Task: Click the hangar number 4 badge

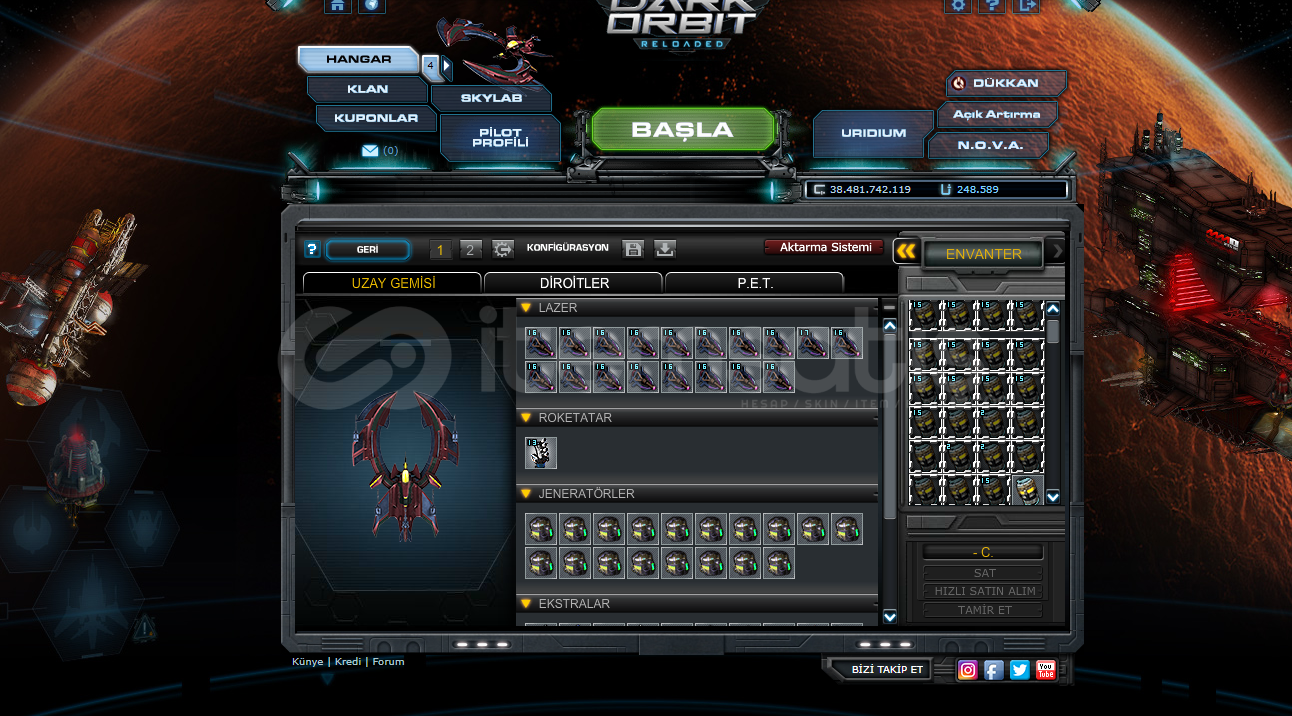Action: [x=430, y=67]
